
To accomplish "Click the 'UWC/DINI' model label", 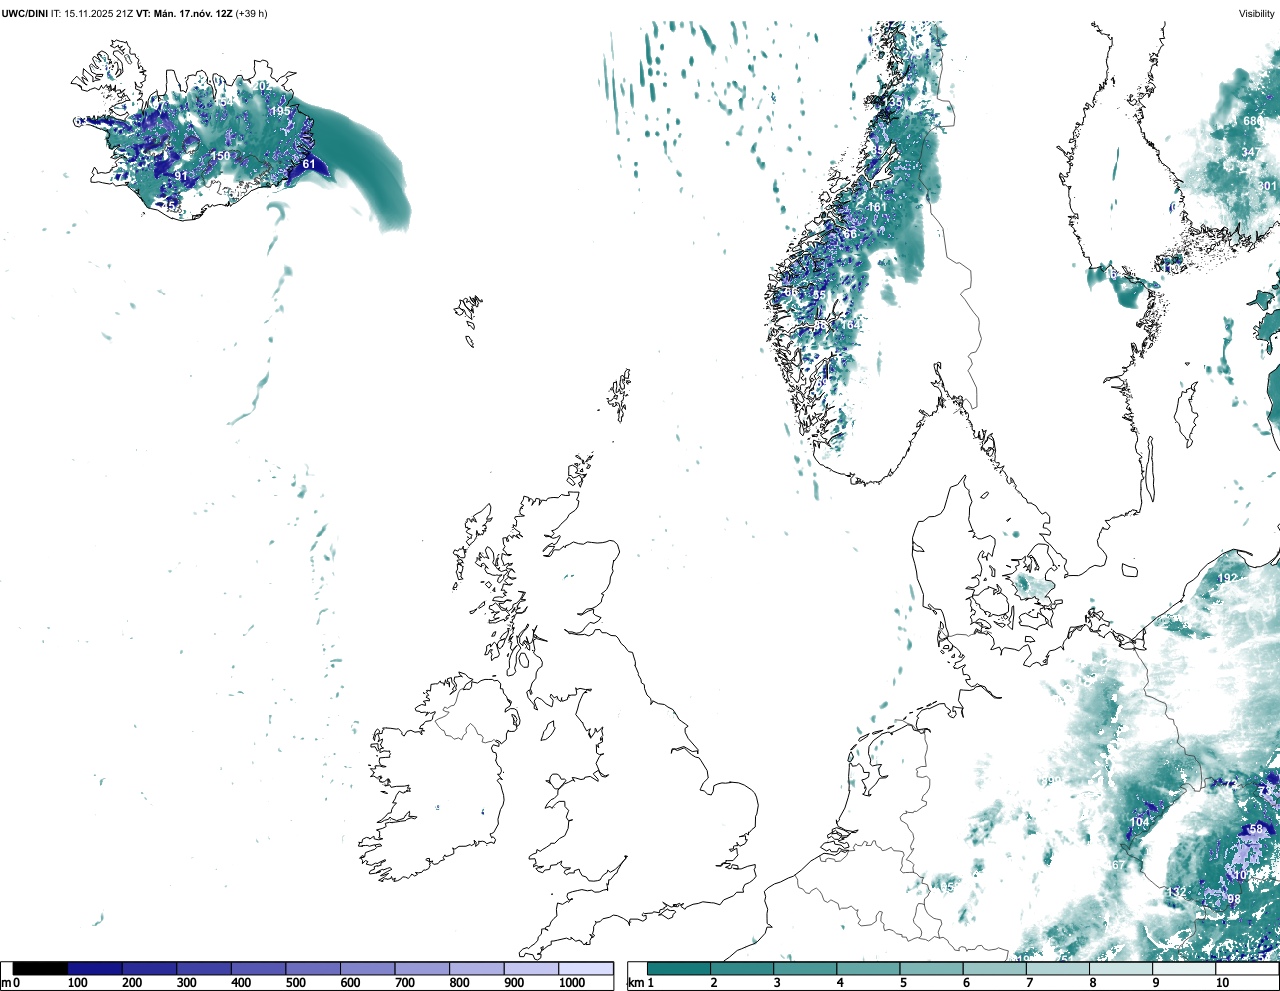I will (x=24, y=13).
